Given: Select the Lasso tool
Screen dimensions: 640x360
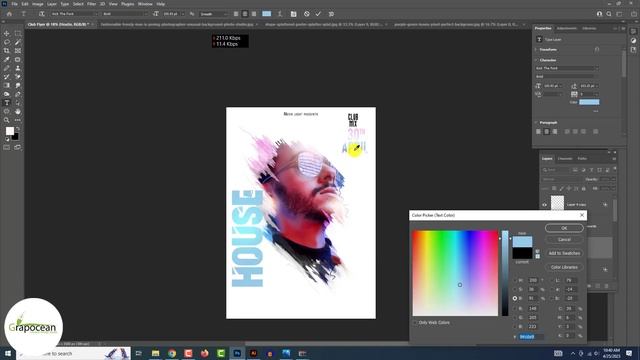Looking at the screenshot, I should [7, 42].
